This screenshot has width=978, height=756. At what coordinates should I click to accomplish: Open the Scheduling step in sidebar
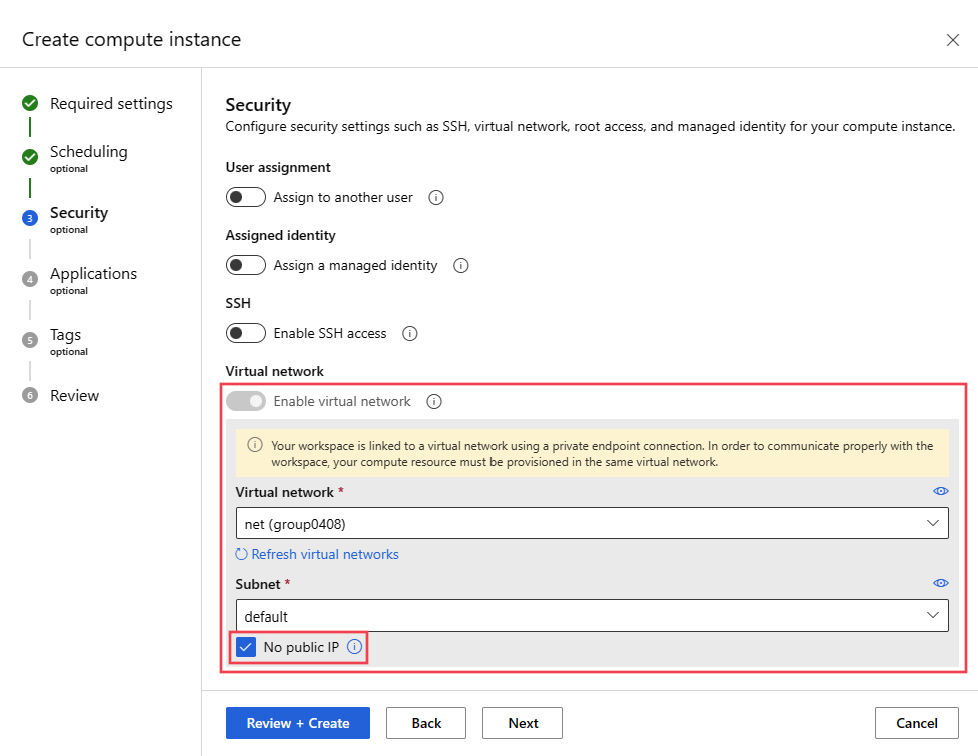pos(88,152)
